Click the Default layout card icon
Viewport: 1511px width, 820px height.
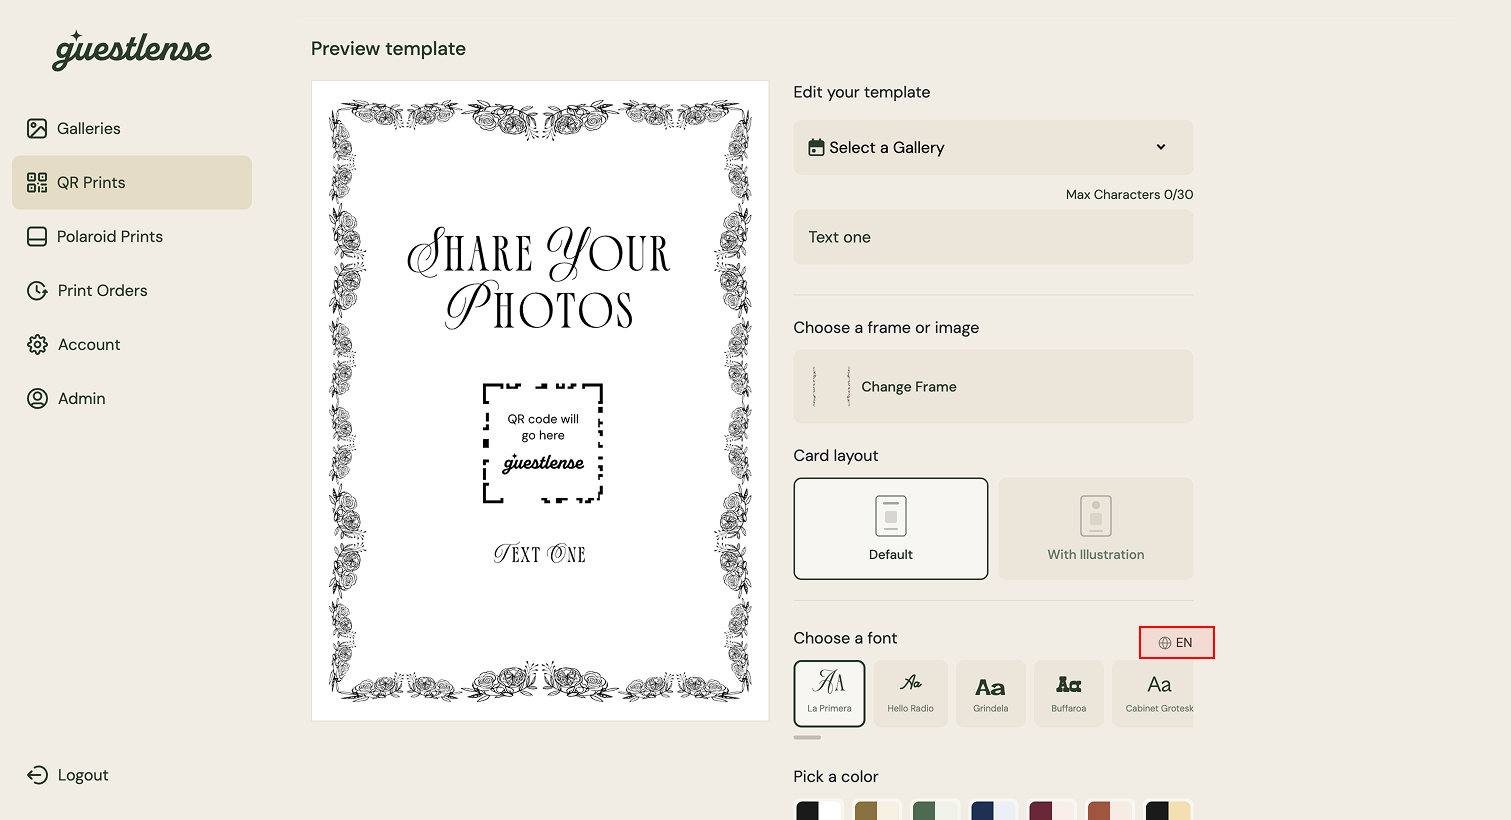click(891, 516)
